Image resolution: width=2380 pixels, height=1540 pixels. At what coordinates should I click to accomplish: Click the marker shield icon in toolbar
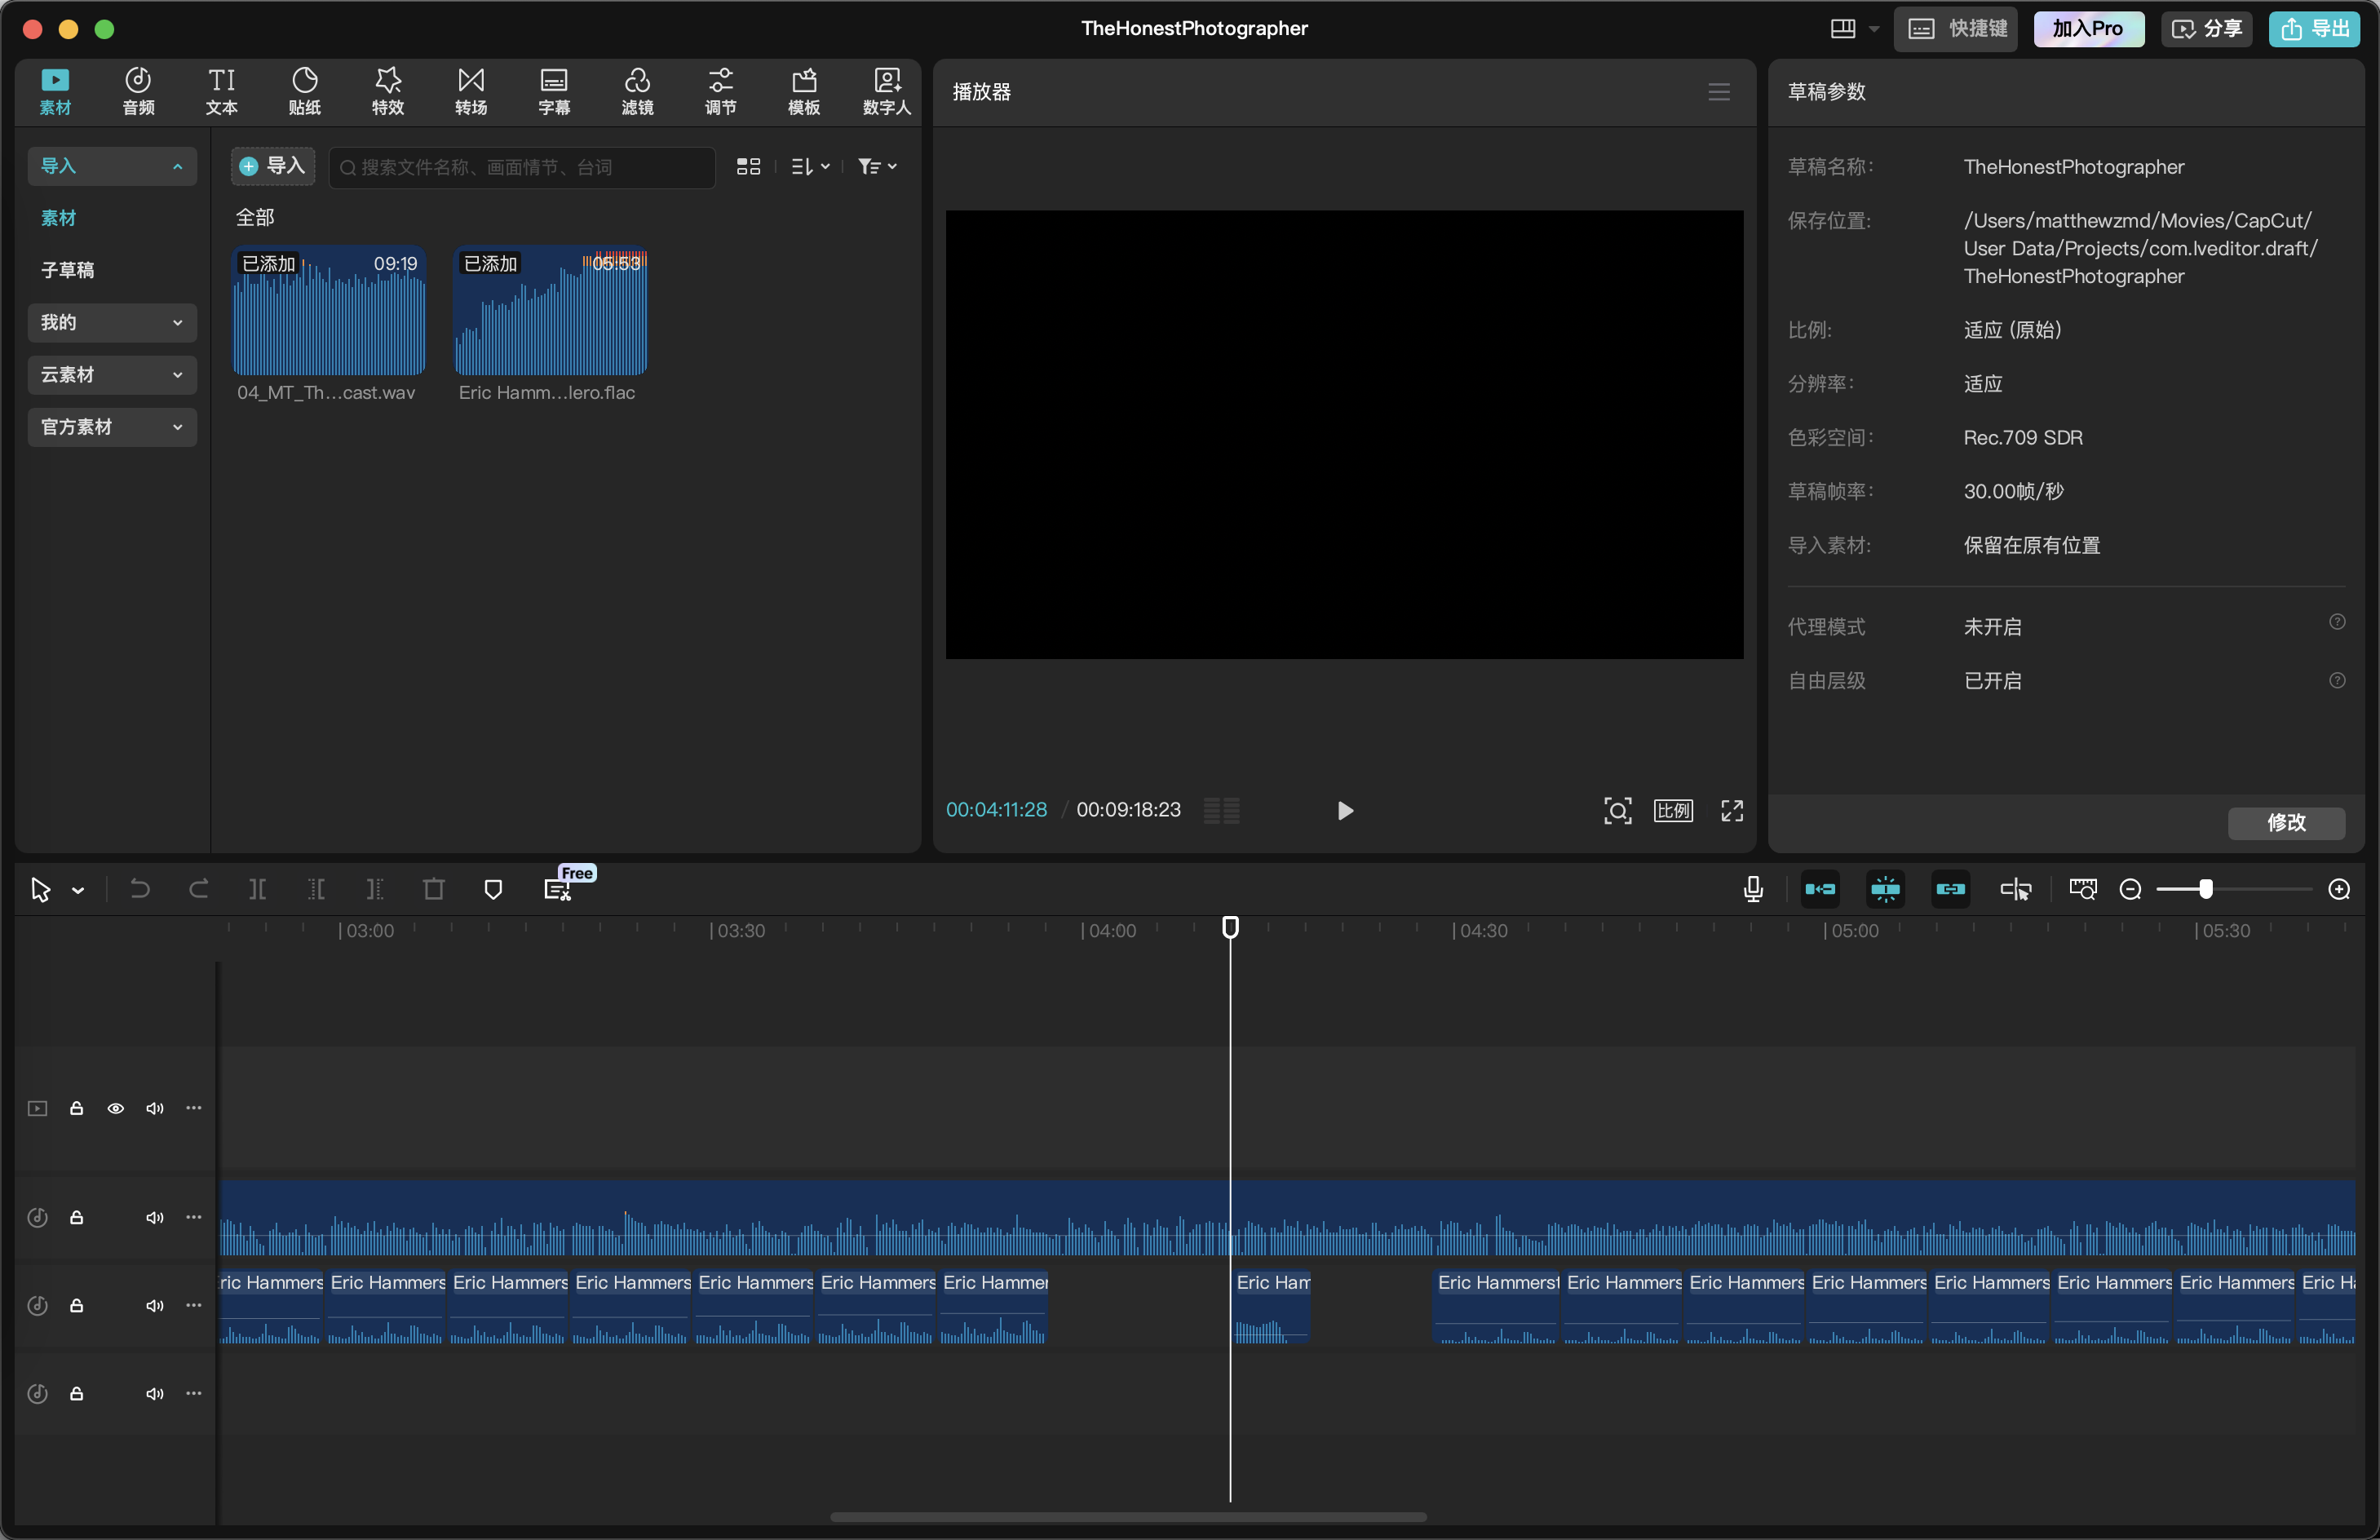click(x=493, y=889)
